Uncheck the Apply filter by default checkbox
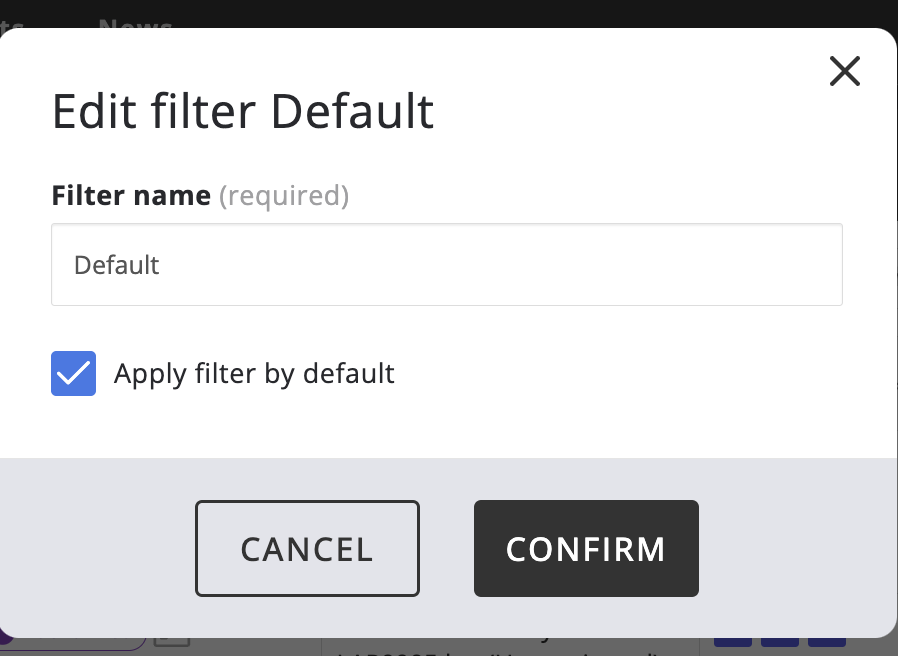Image resolution: width=898 pixels, height=656 pixels. tap(74, 373)
